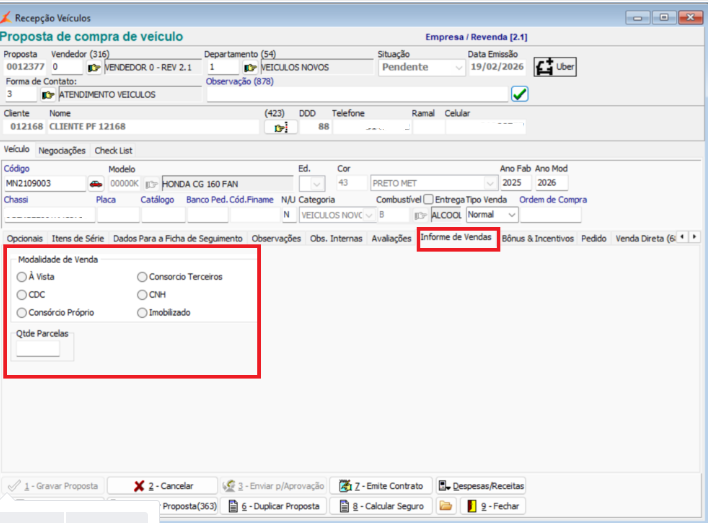Click 9 - Fechar button
708x523 pixels.
pyautogui.click(x=493, y=506)
